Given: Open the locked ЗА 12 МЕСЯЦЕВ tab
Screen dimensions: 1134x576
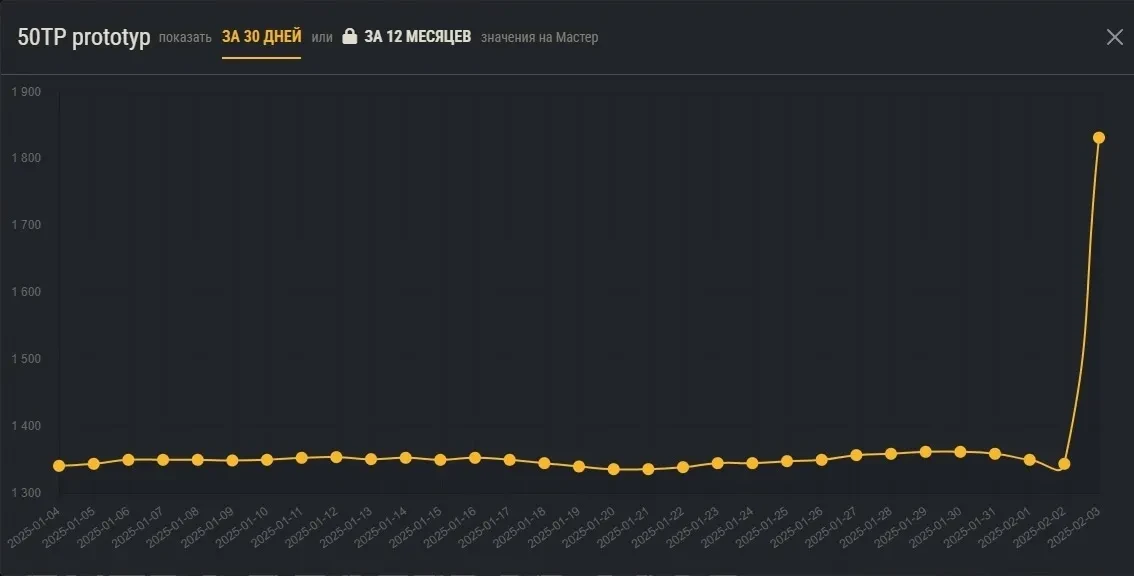Looking at the screenshot, I should (417, 37).
